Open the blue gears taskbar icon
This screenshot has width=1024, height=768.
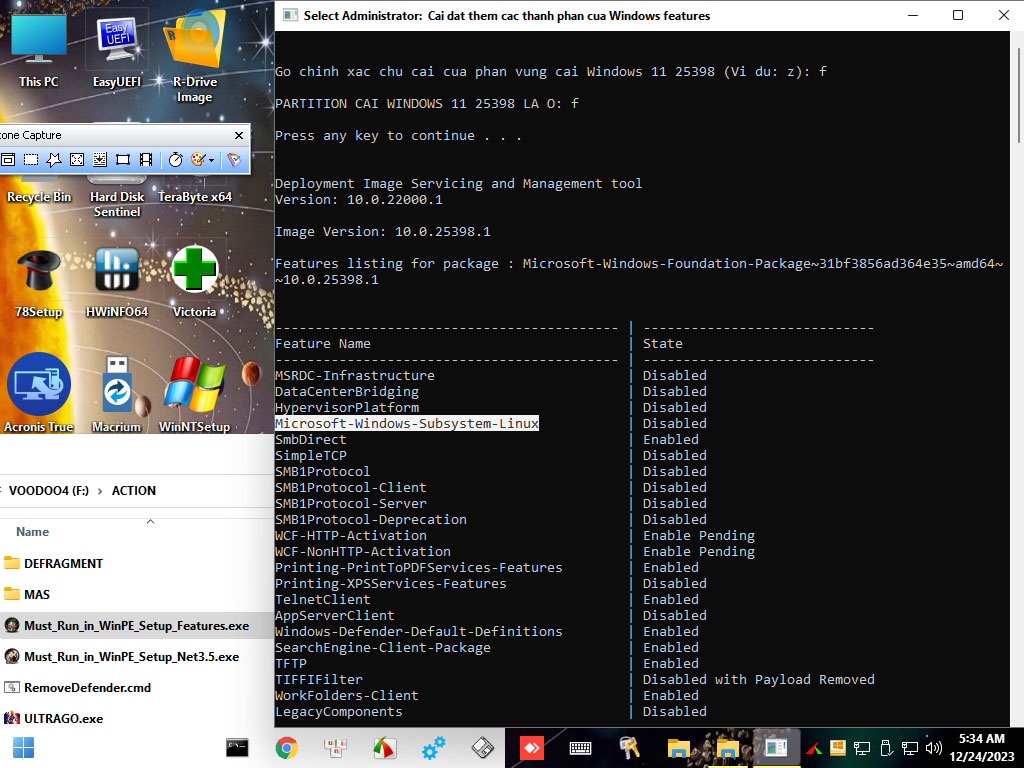coord(434,748)
